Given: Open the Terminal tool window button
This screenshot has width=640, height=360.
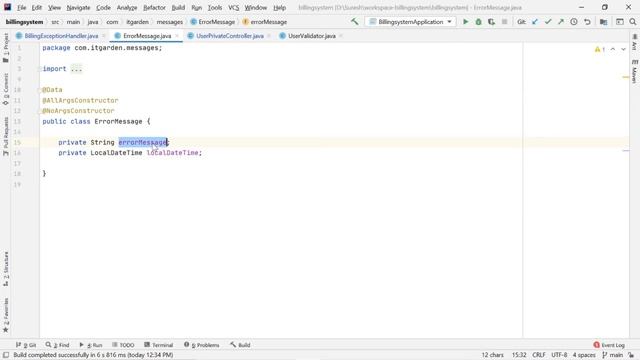Looking at the screenshot, I should (x=159, y=345).
